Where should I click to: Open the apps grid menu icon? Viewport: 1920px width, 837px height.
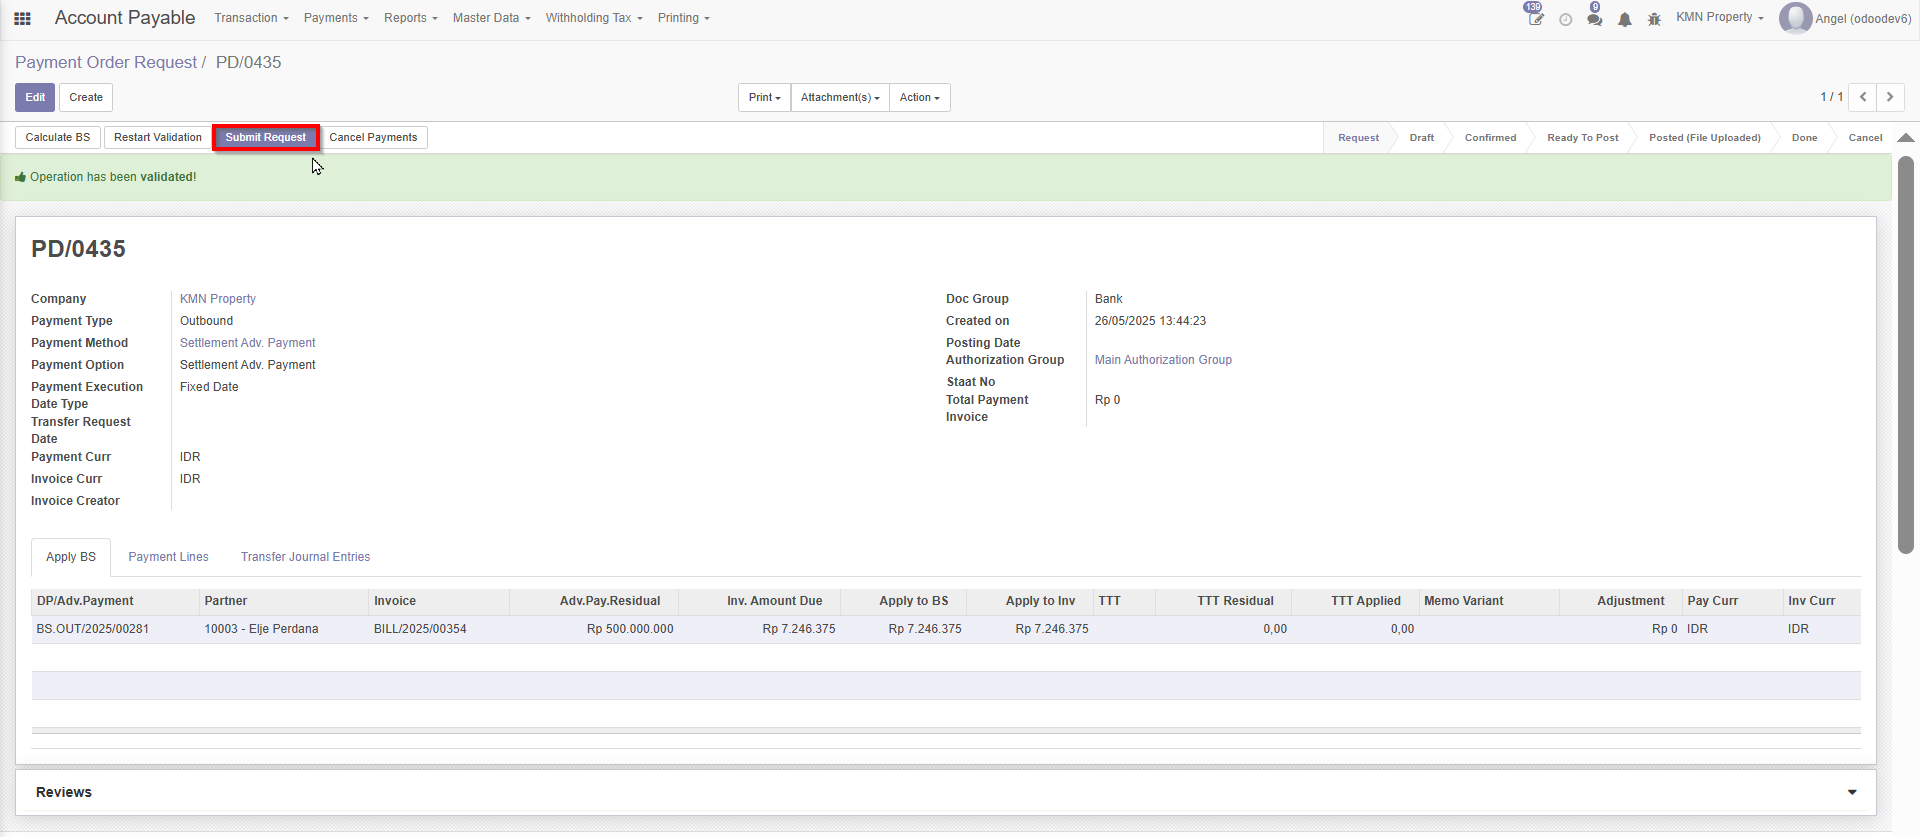(22, 18)
